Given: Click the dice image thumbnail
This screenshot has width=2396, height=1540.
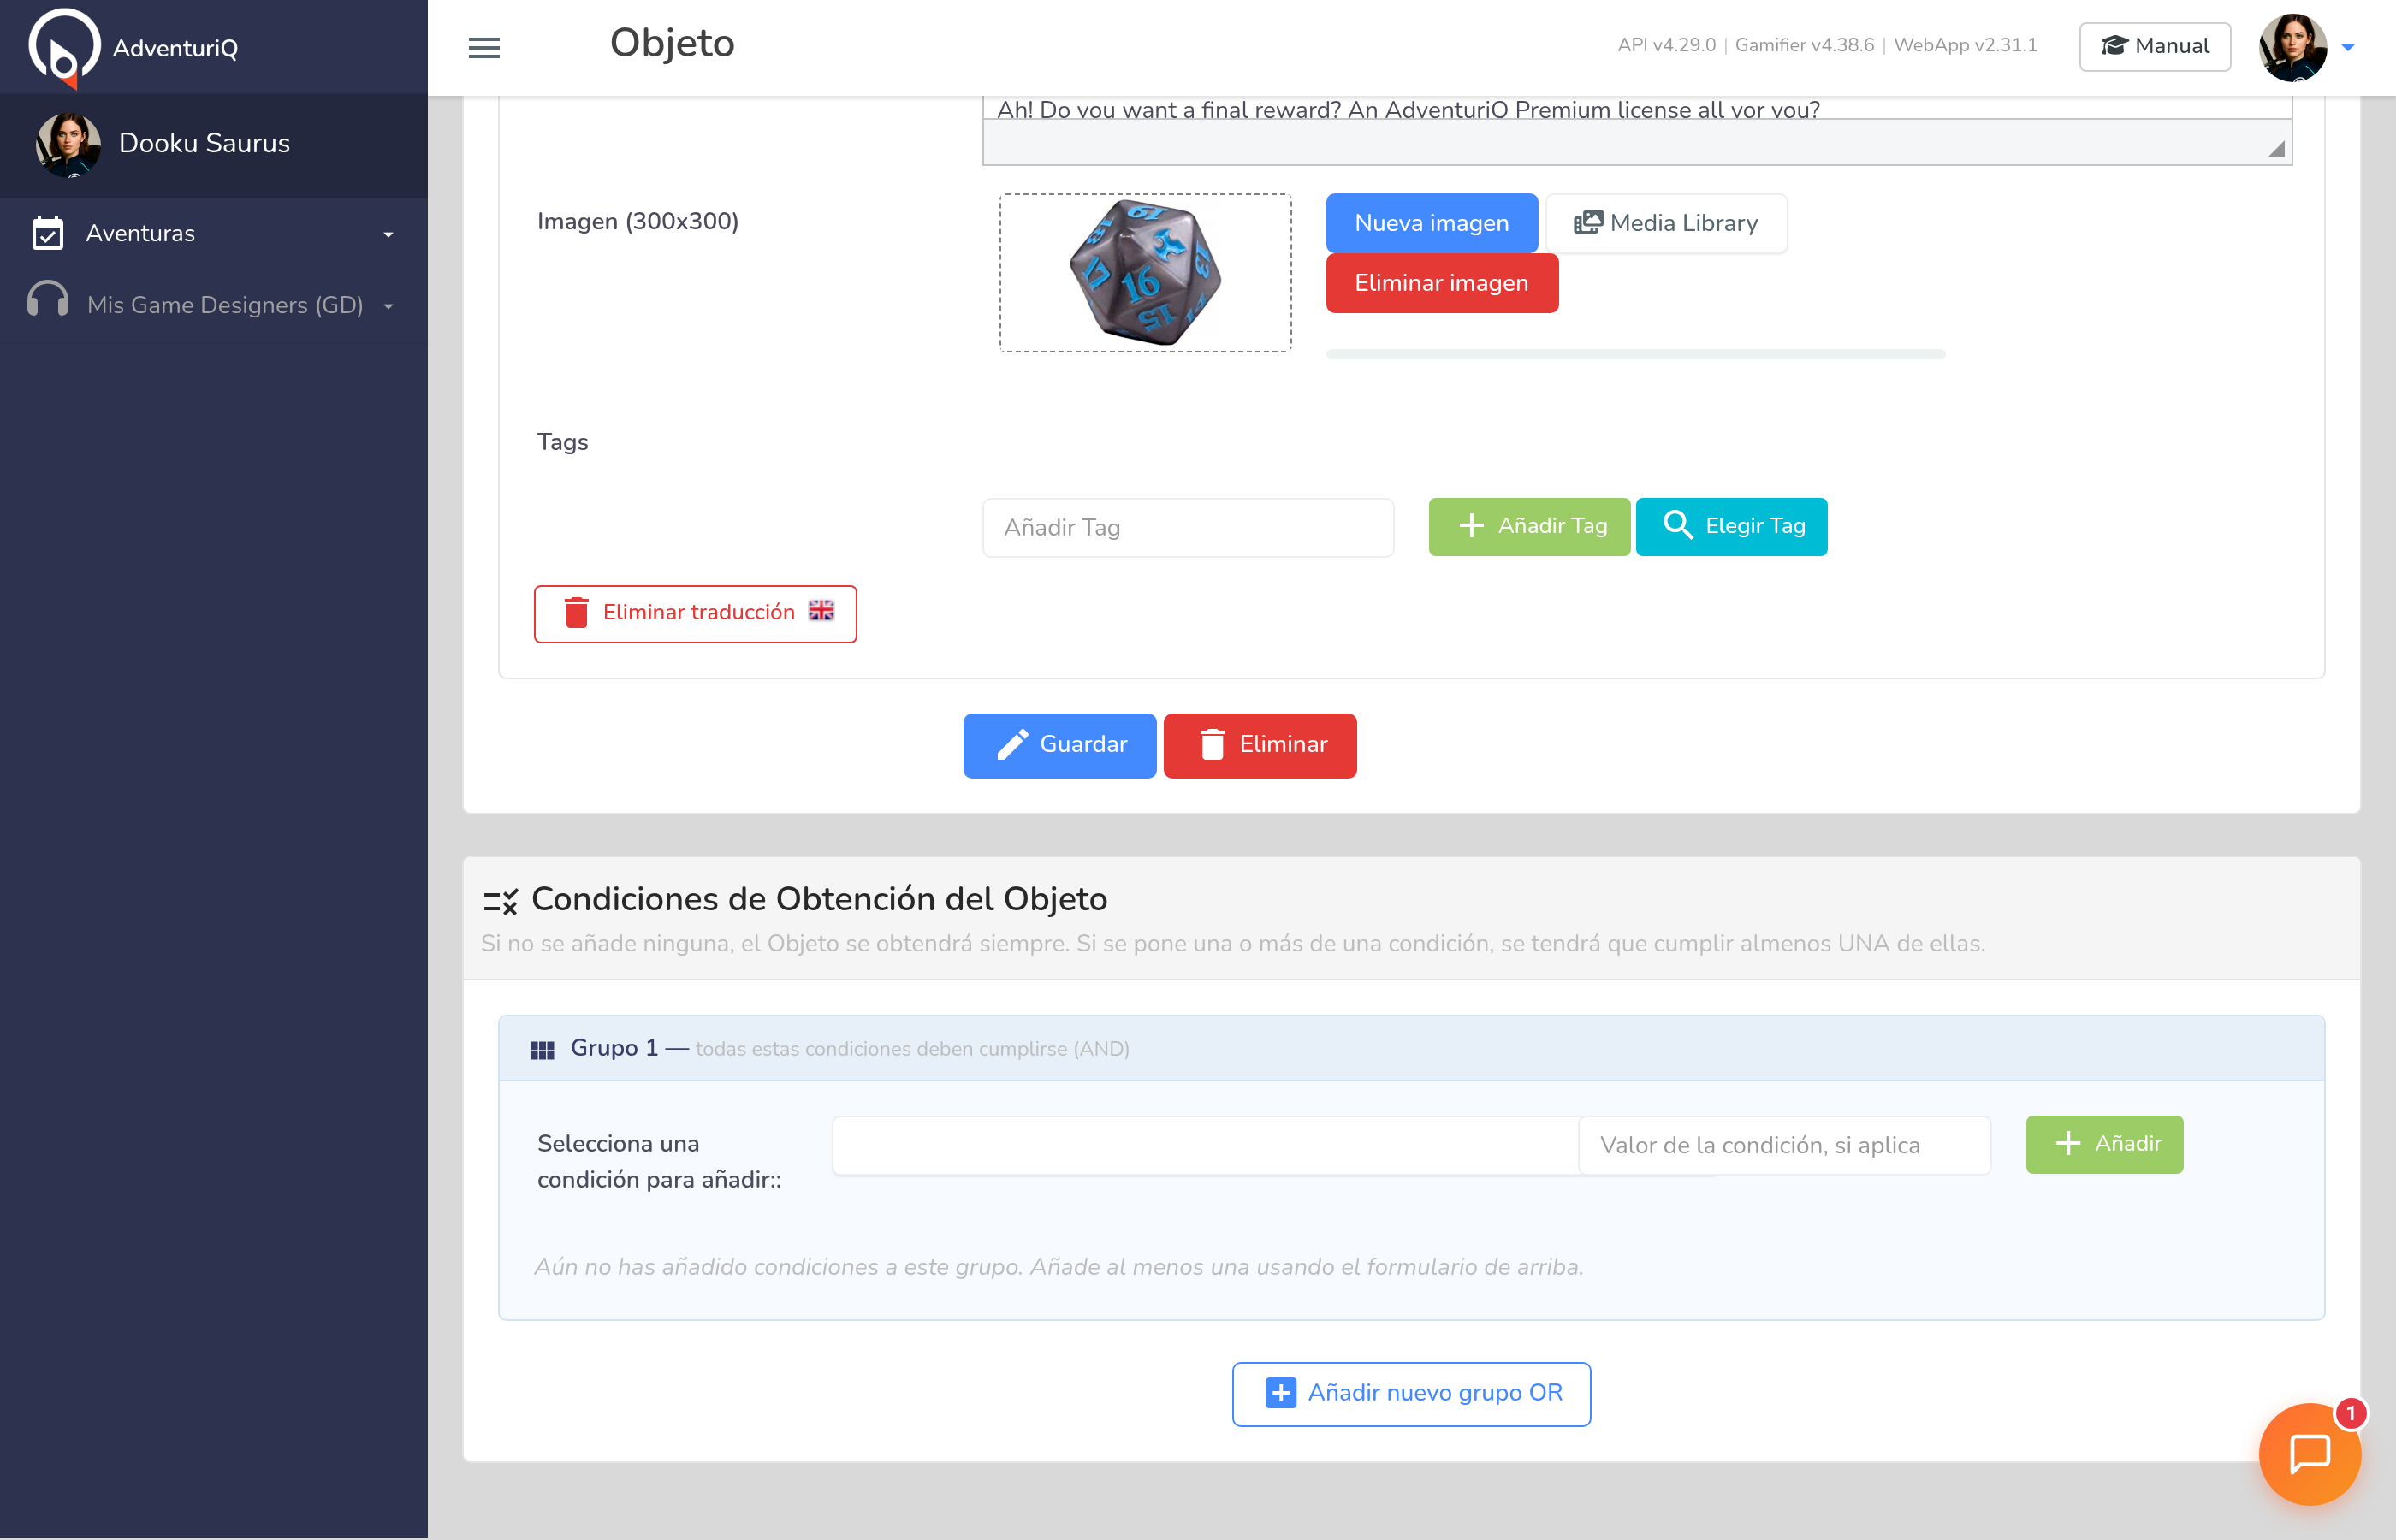Looking at the screenshot, I should pos(1145,273).
